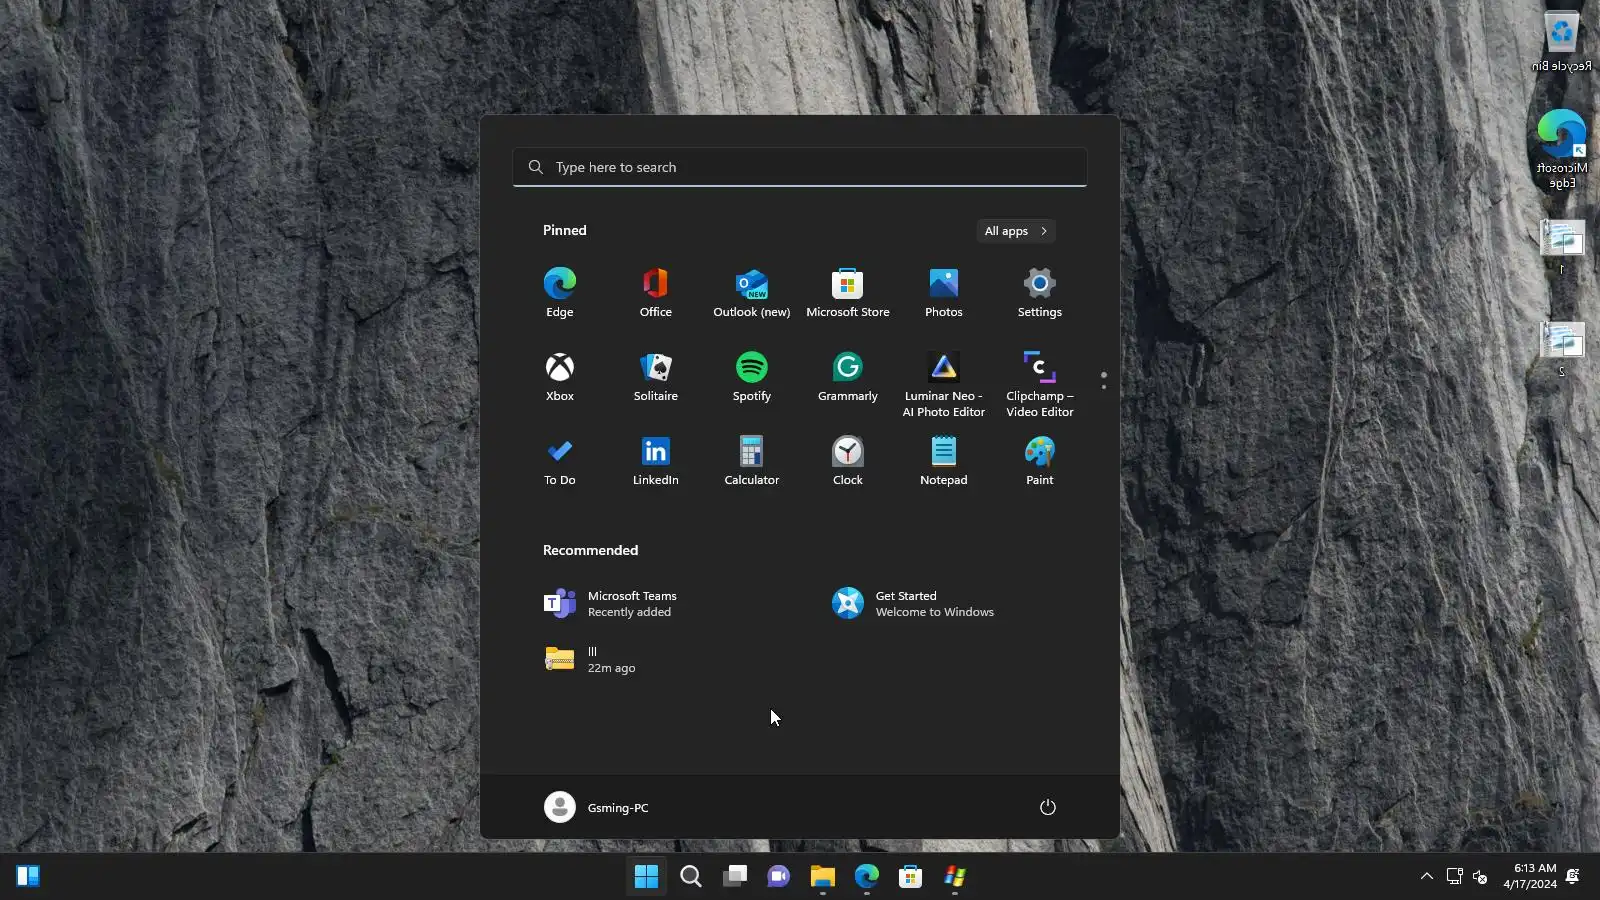
Task: Open the Edge app from Pinned
Action: pyautogui.click(x=560, y=293)
